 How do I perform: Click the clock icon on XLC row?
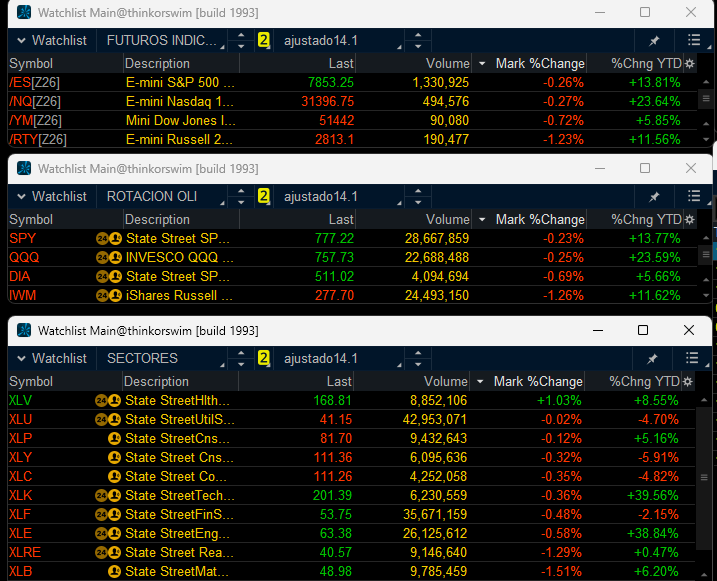click(x=114, y=476)
